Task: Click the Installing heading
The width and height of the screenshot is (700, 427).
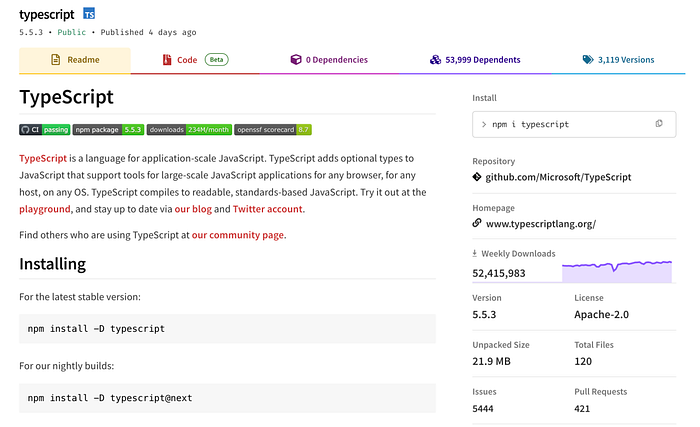Action: tap(52, 264)
